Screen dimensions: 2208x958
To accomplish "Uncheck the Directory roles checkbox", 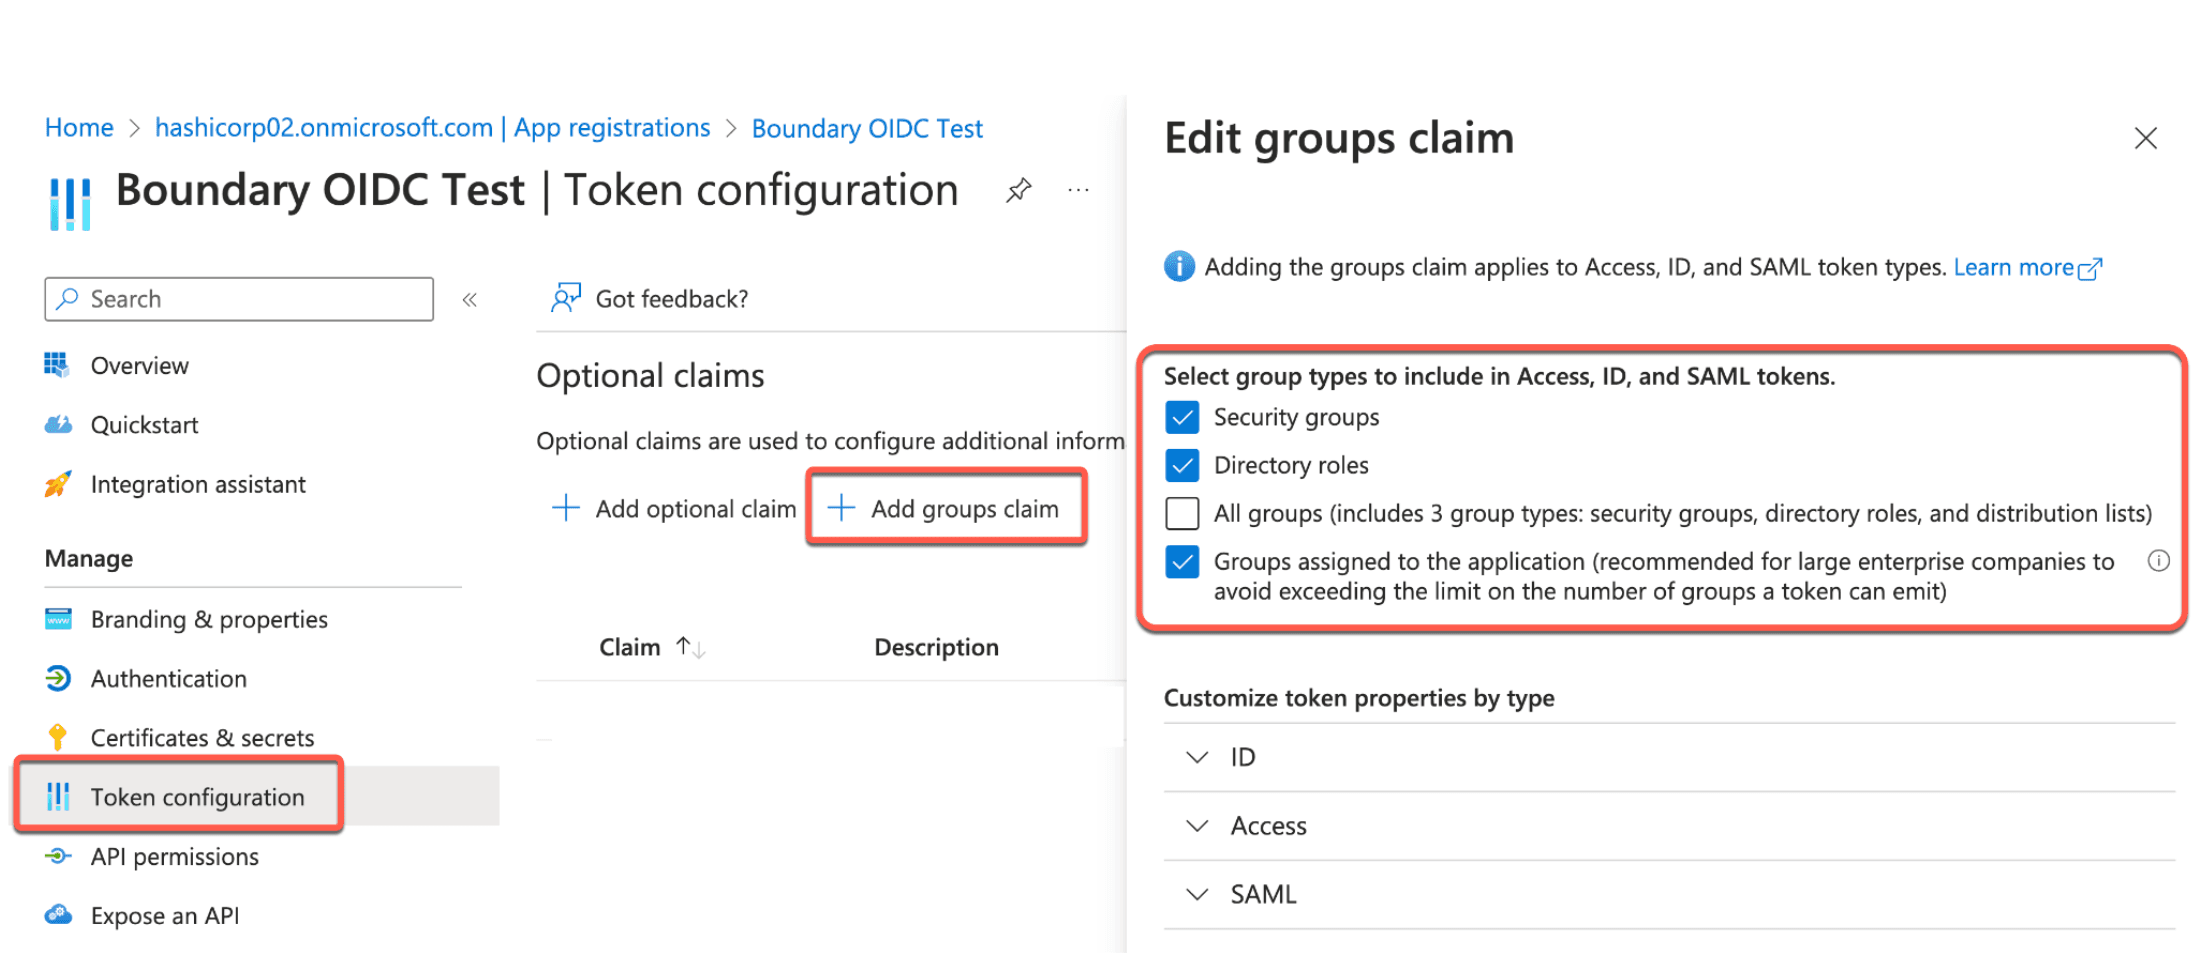I will (1182, 465).
